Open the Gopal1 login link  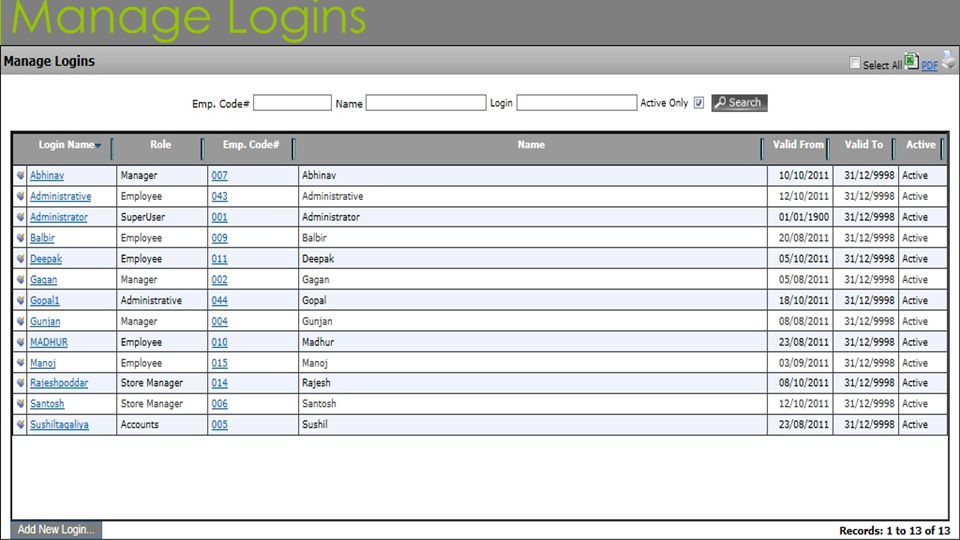click(45, 301)
